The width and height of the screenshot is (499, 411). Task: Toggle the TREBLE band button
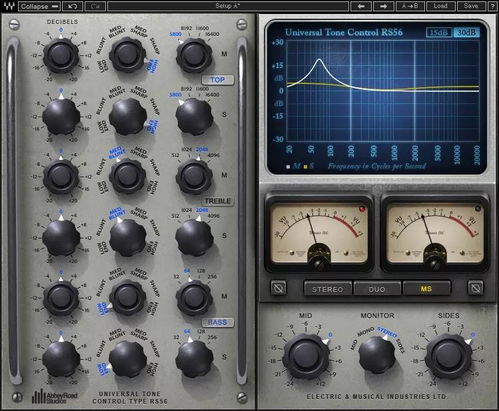[x=218, y=201]
